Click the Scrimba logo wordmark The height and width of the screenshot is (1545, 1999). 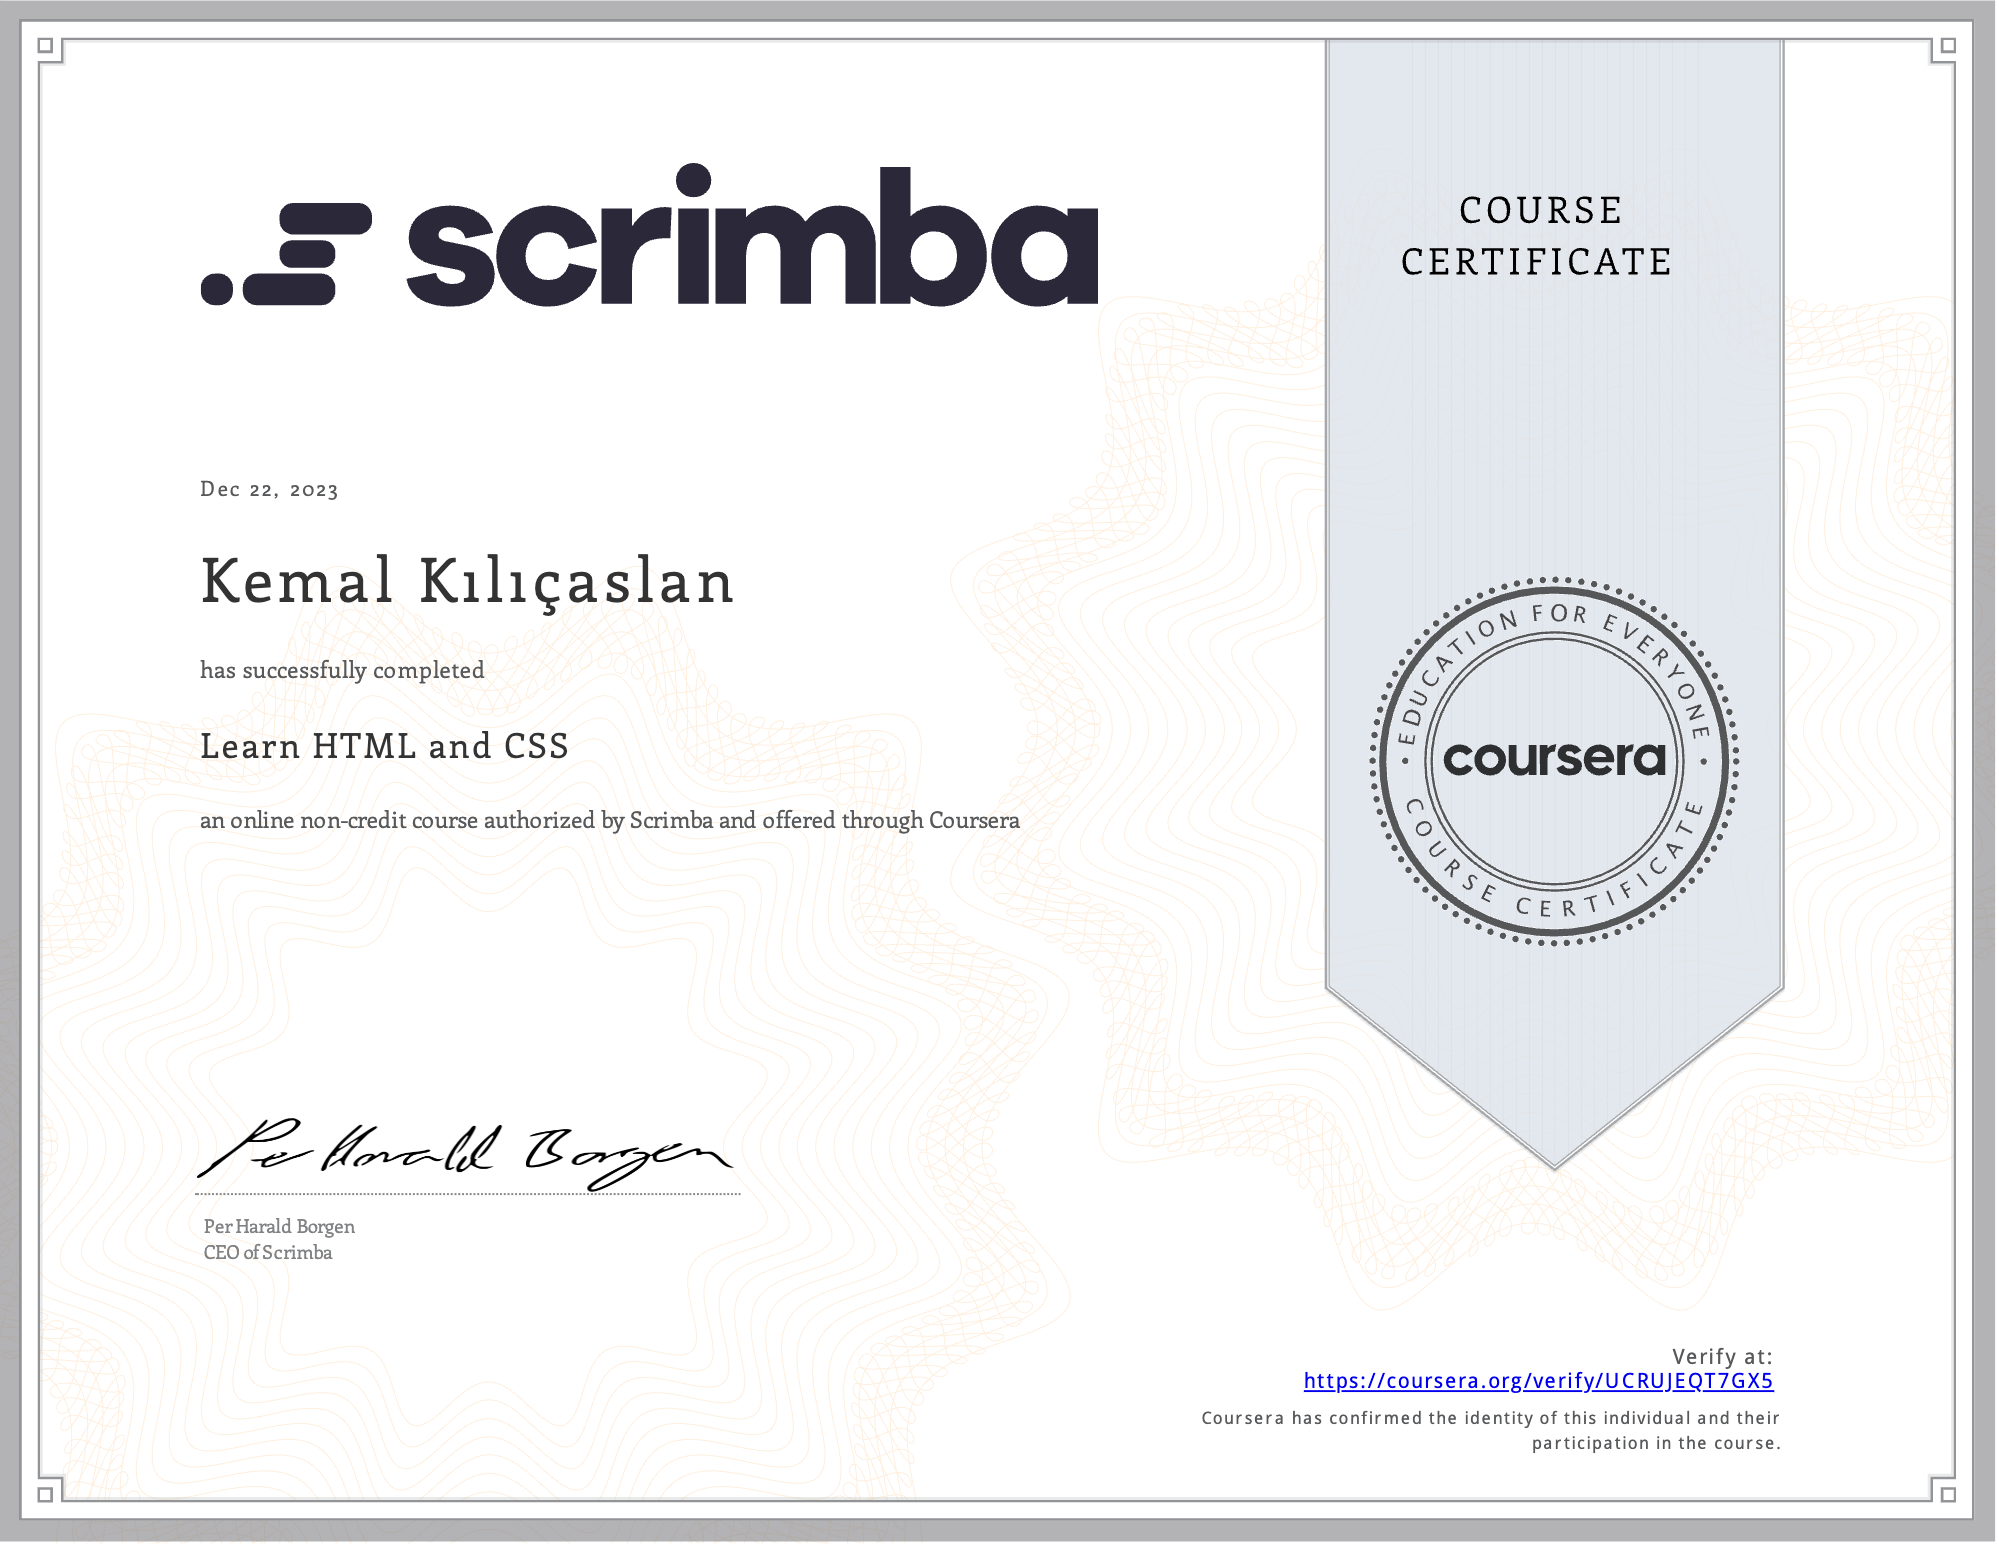point(752,240)
